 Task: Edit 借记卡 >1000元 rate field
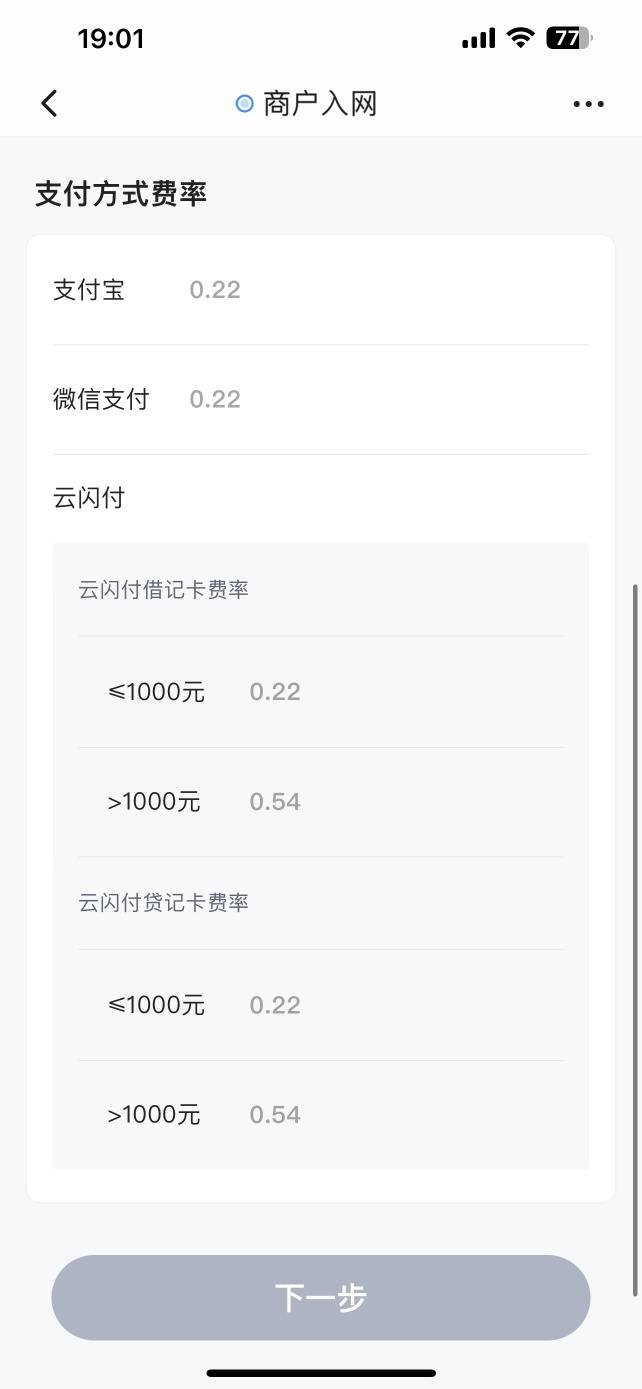[x=405, y=802]
